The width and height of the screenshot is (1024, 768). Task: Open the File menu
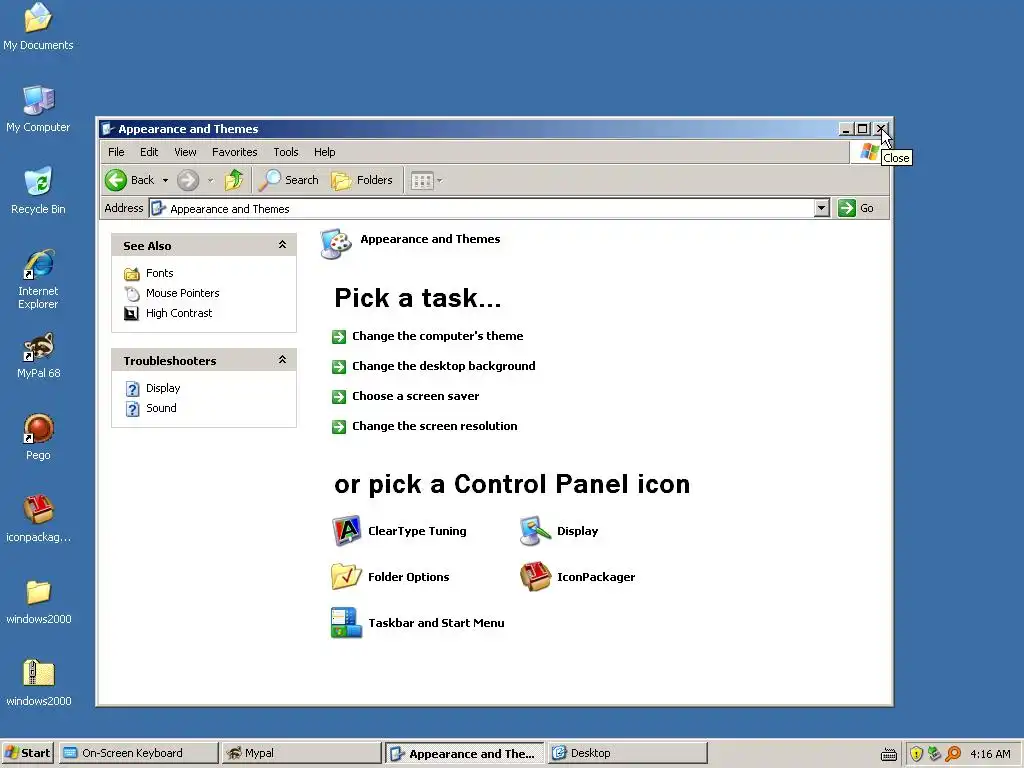click(116, 152)
